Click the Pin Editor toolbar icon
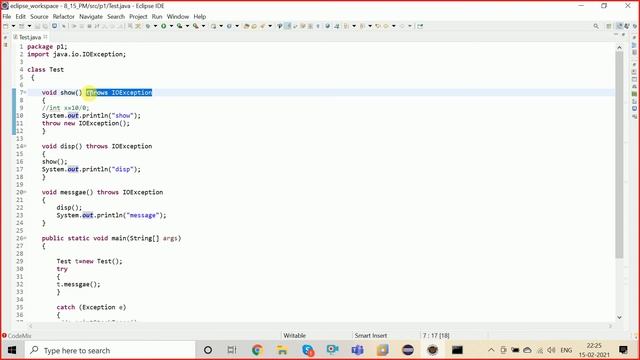Viewport: 640px width, 360px height. click(x=420, y=26)
